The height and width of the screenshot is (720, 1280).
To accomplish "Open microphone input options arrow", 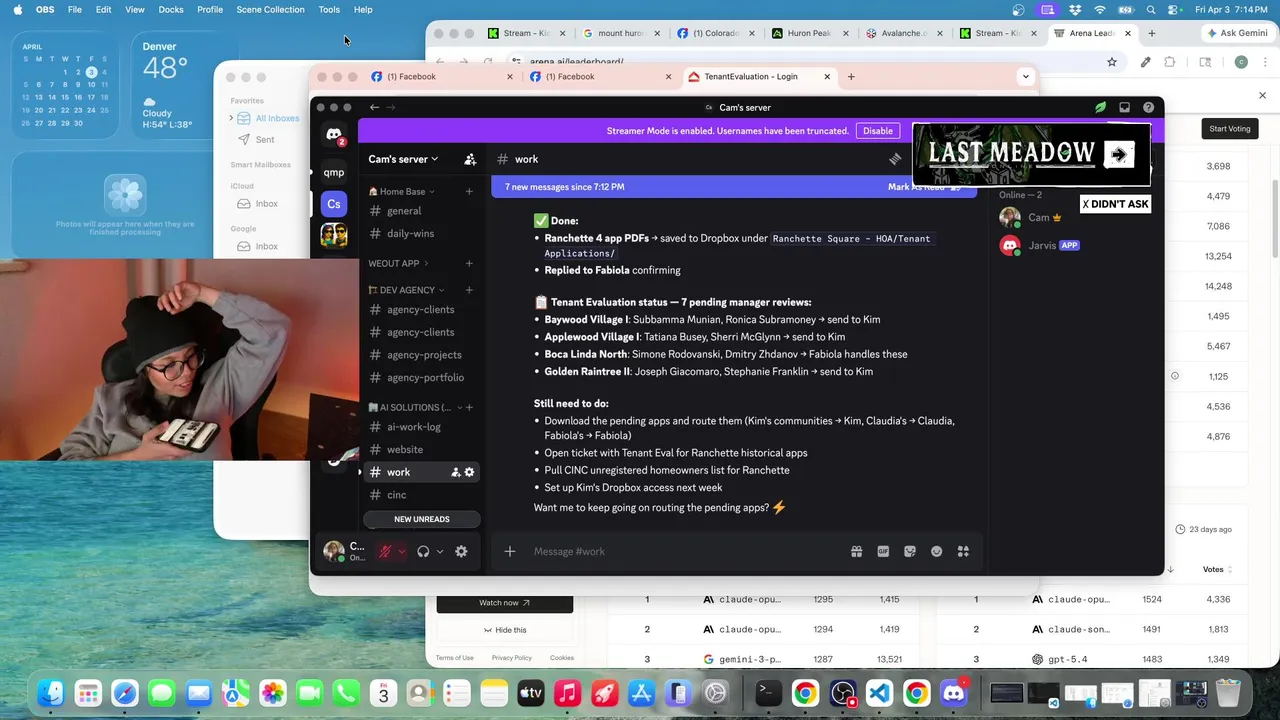I will (402, 551).
